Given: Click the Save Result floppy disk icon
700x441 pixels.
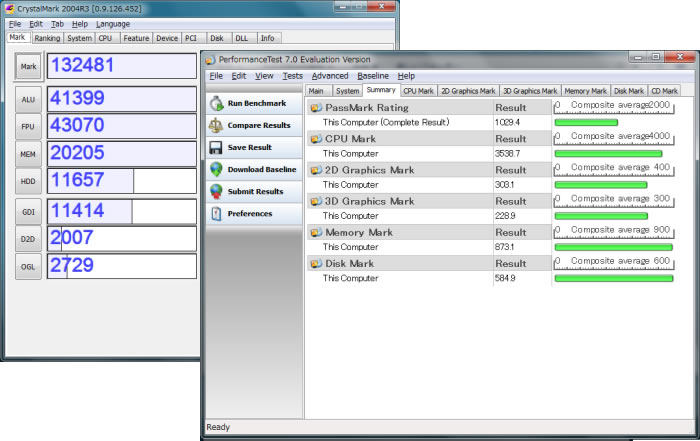Looking at the screenshot, I should (216, 147).
